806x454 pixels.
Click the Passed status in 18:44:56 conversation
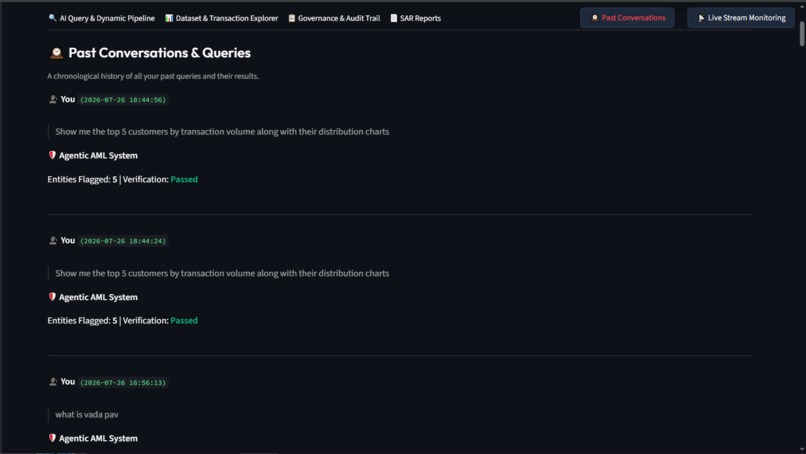click(x=184, y=179)
